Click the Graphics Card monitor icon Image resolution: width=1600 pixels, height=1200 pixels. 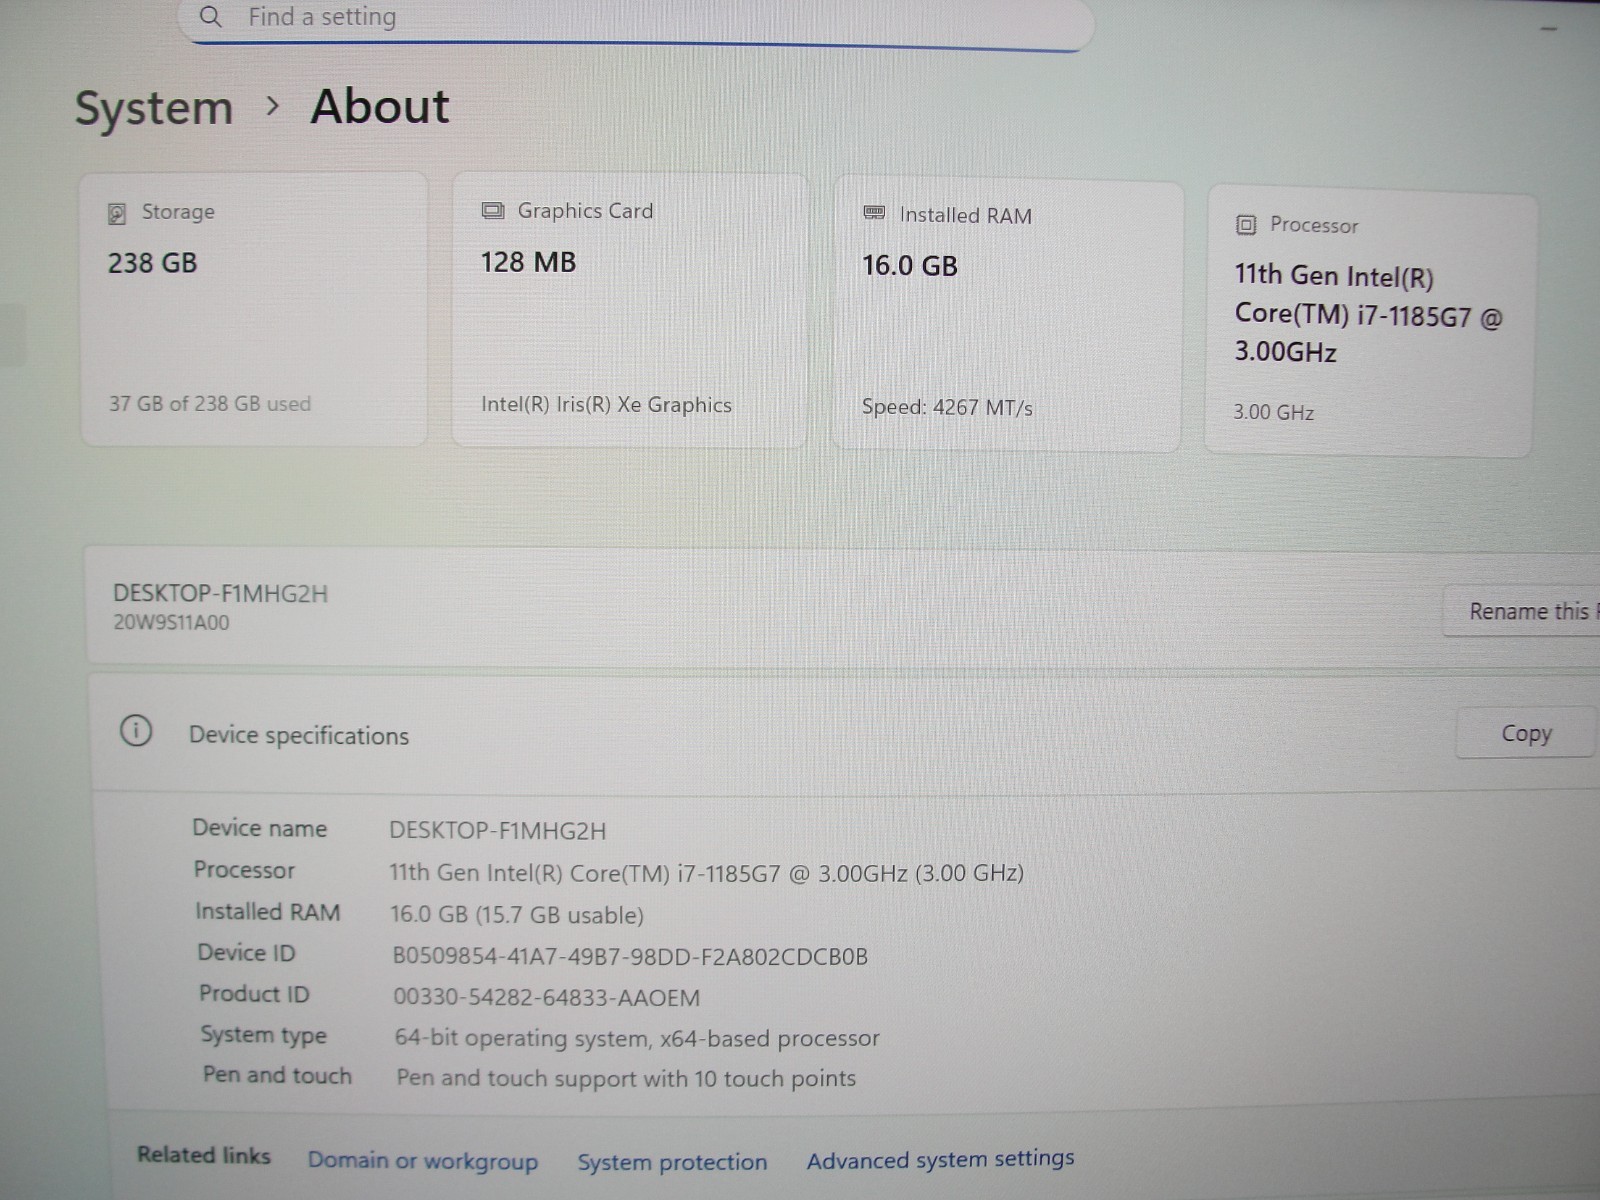[x=493, y=210]
